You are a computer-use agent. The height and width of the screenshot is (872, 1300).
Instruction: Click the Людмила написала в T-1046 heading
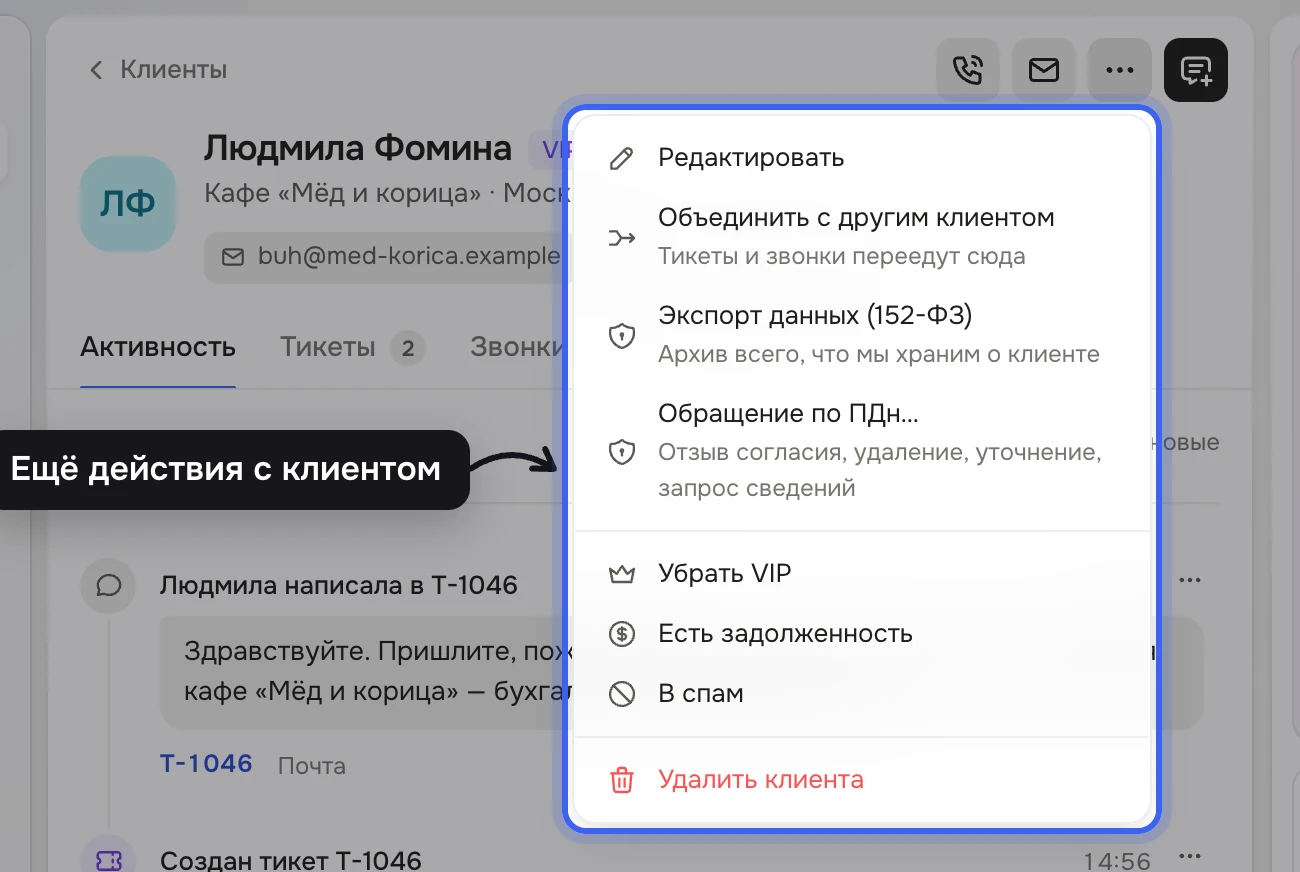pos(339,585)
